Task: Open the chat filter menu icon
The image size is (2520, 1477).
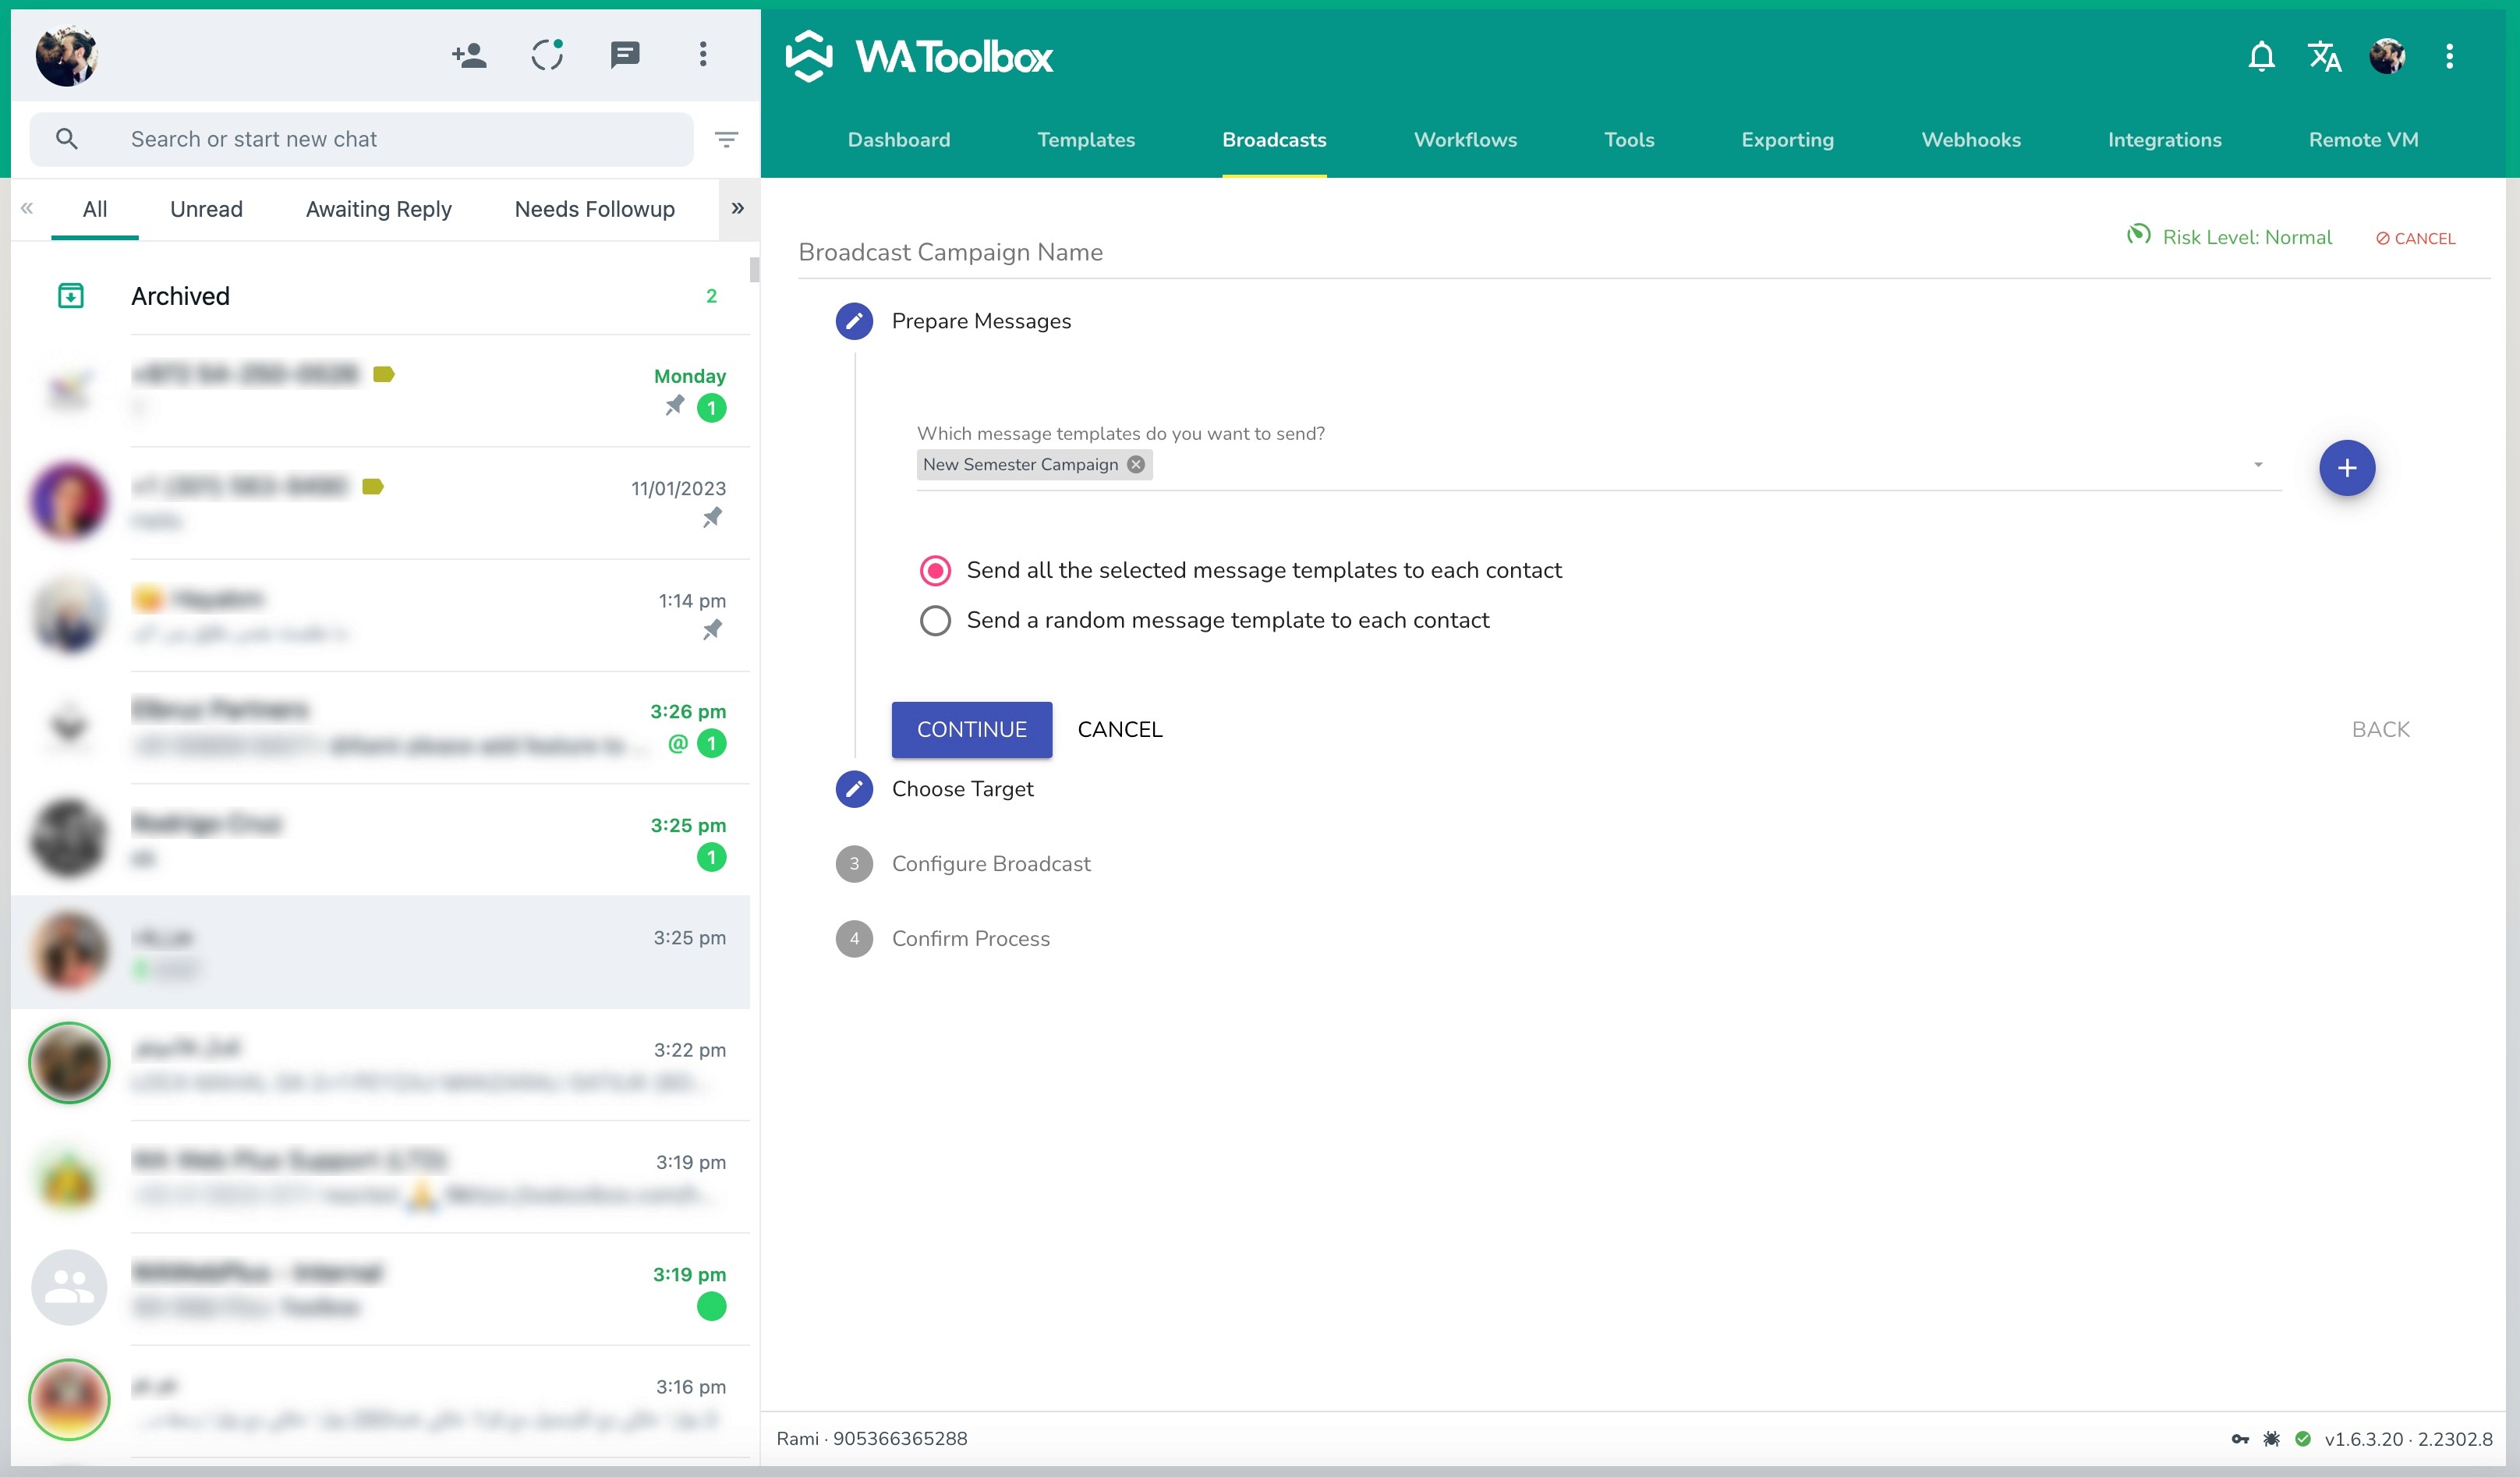Action: (727, 139)
